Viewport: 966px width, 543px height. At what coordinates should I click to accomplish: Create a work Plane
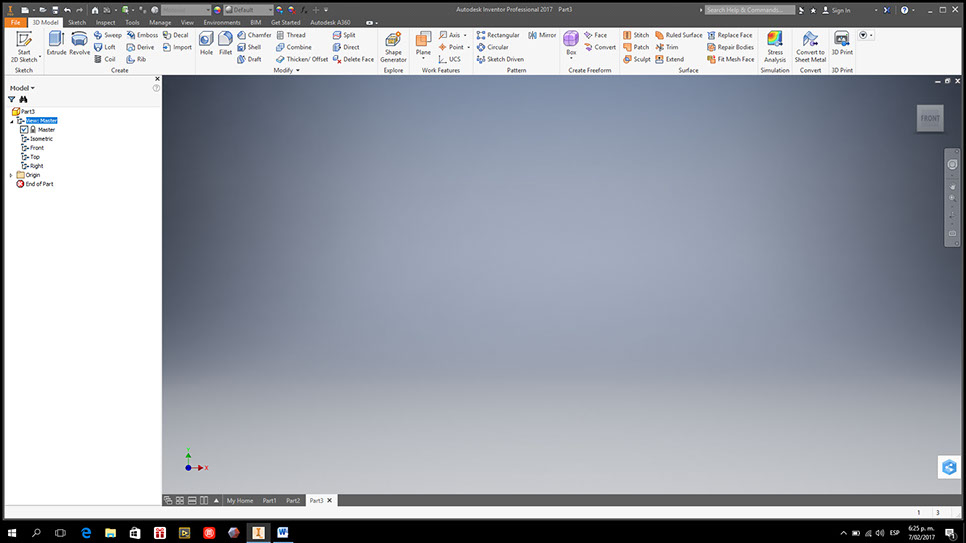423,44
